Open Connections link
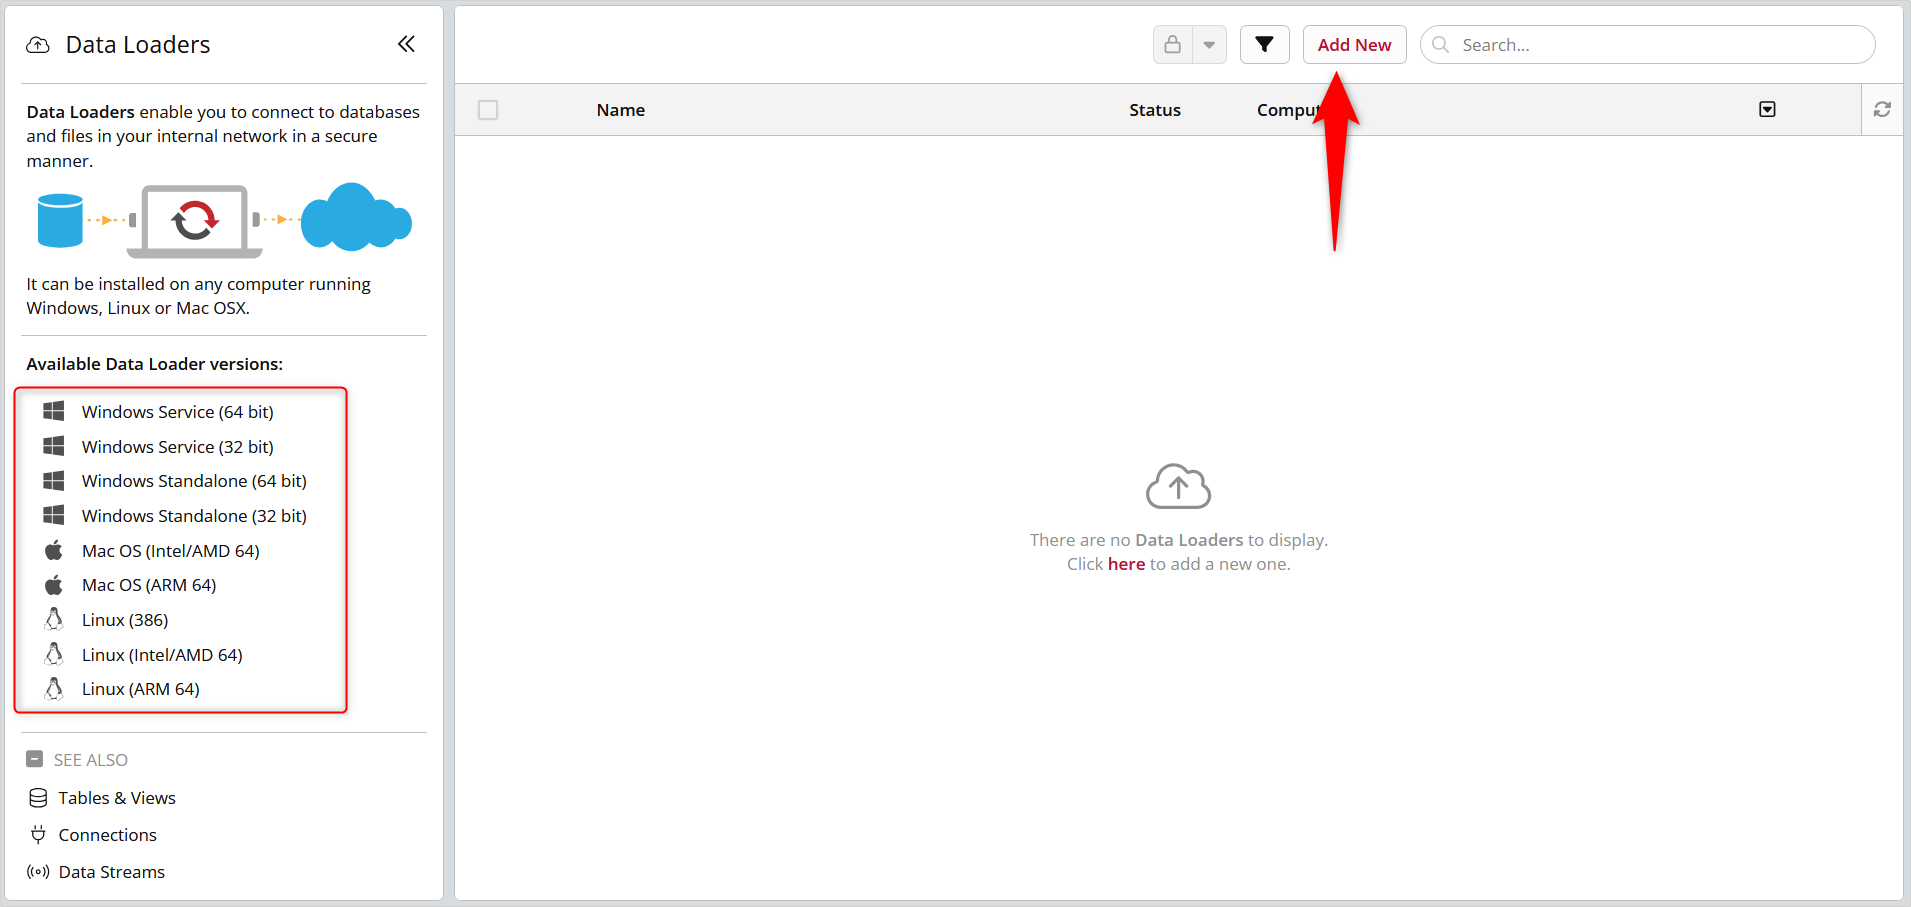 (x=108, y=835)
